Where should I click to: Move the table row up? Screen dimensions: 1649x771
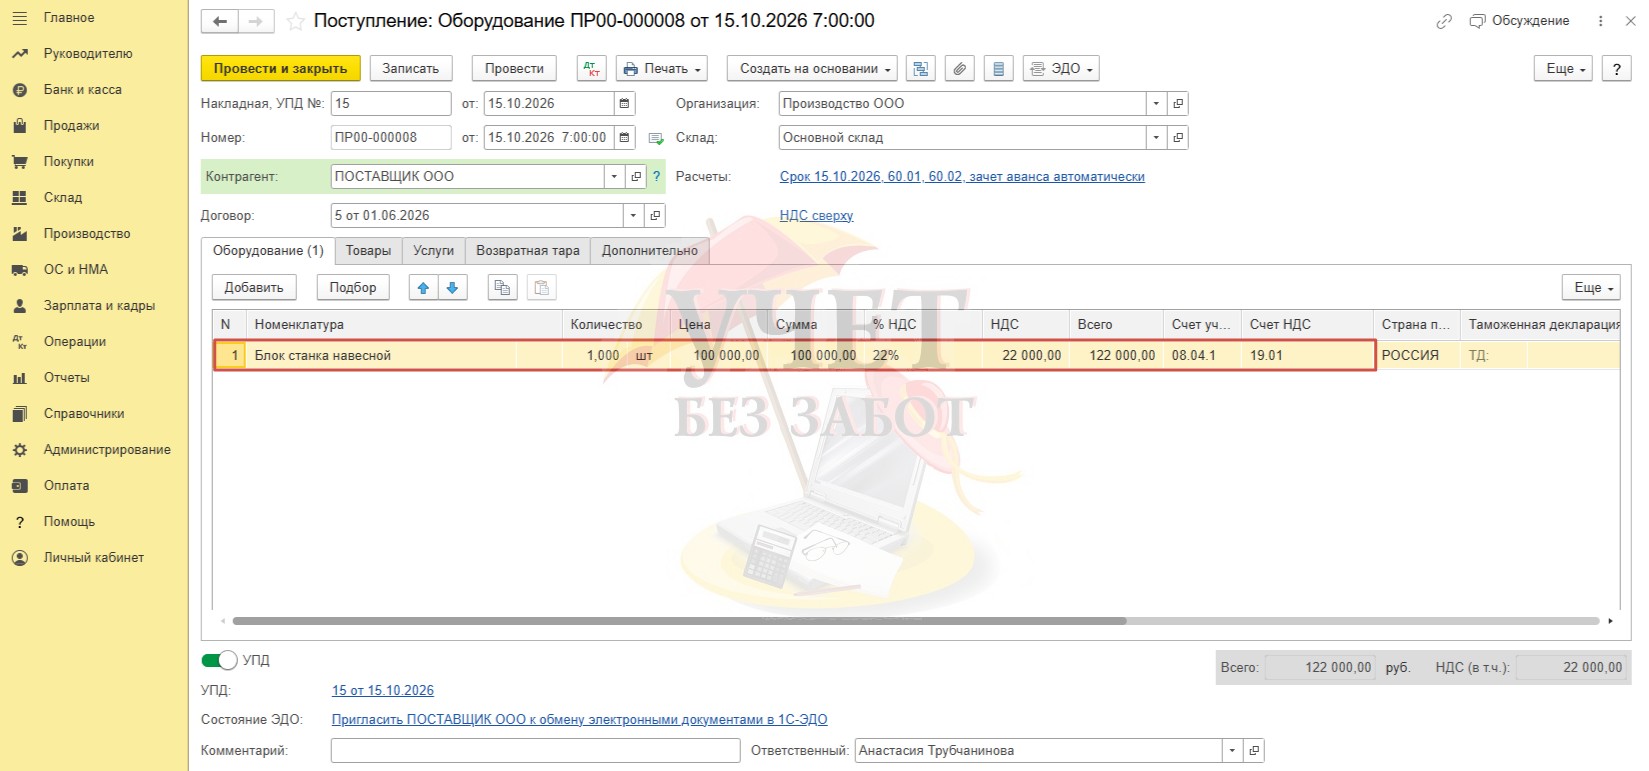[x=423, y=287]
